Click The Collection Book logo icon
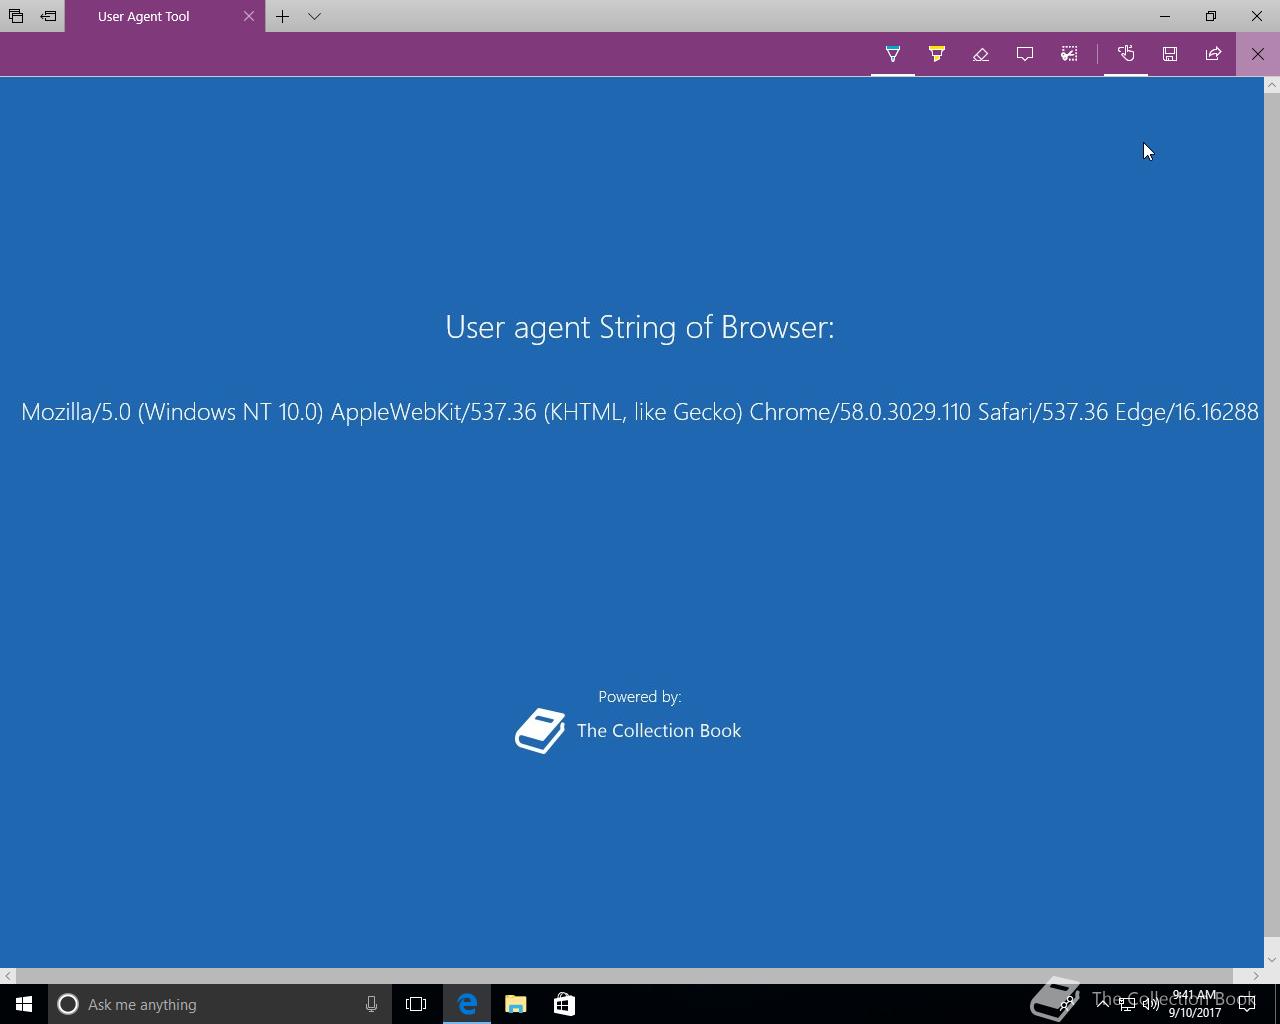The width and height of the screenshot is (1280, 1024). point(540,731)
